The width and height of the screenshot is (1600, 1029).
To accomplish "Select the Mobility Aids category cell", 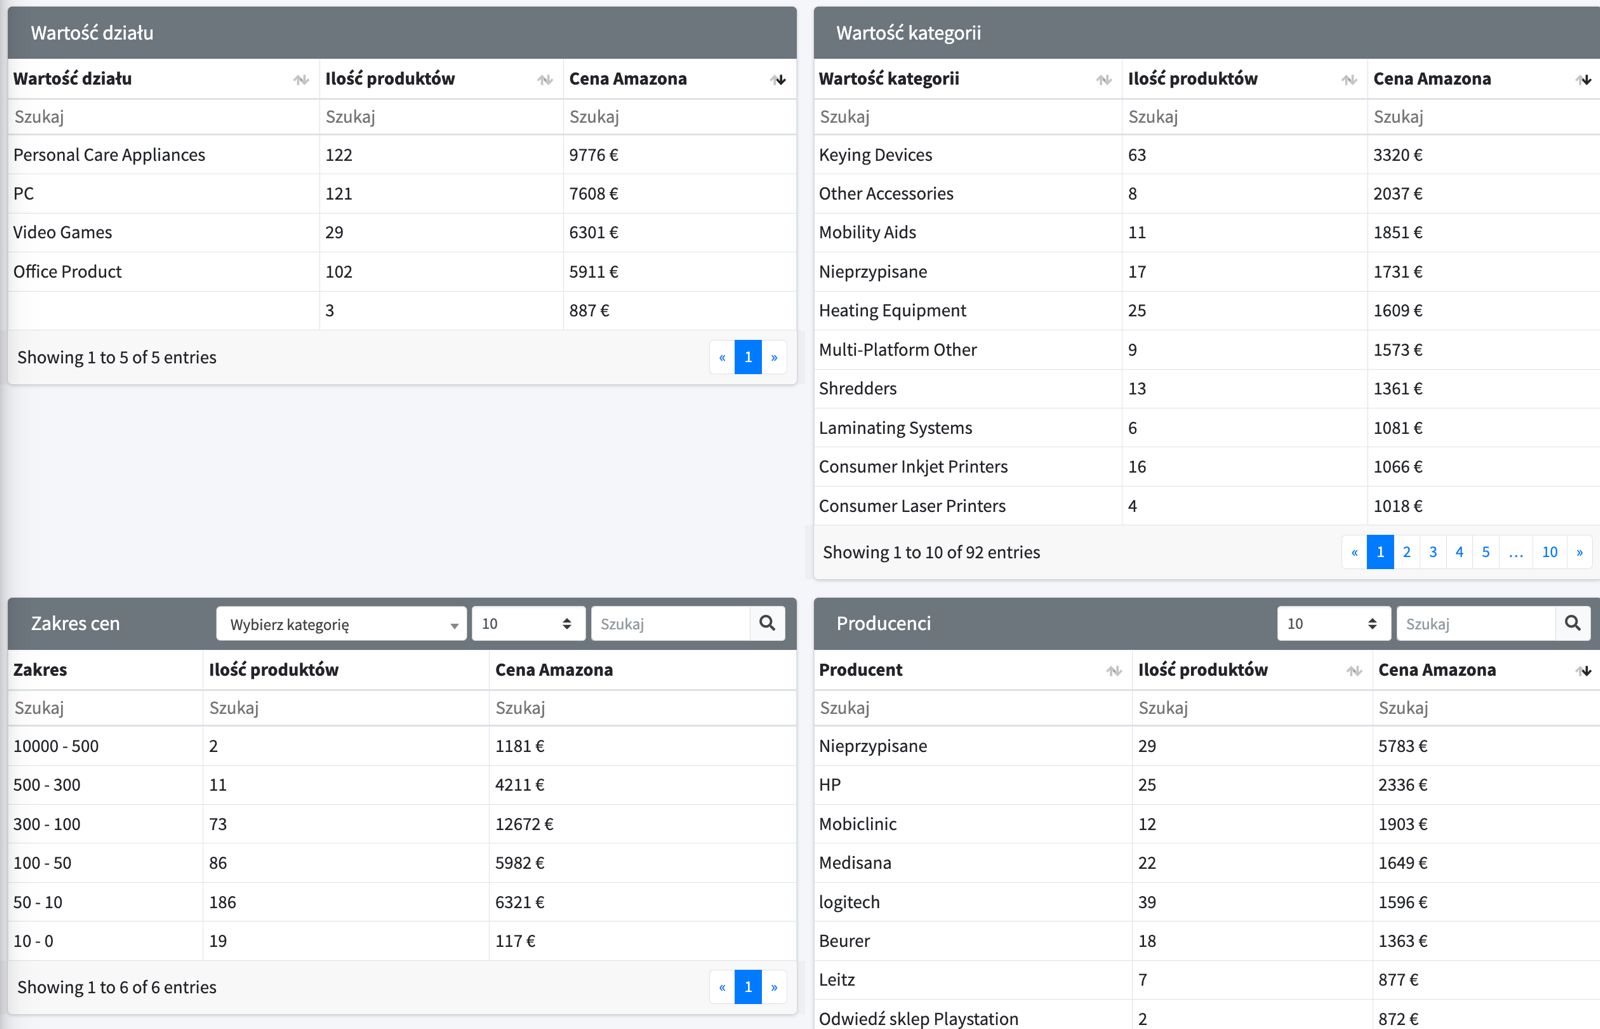I will 967,232.
